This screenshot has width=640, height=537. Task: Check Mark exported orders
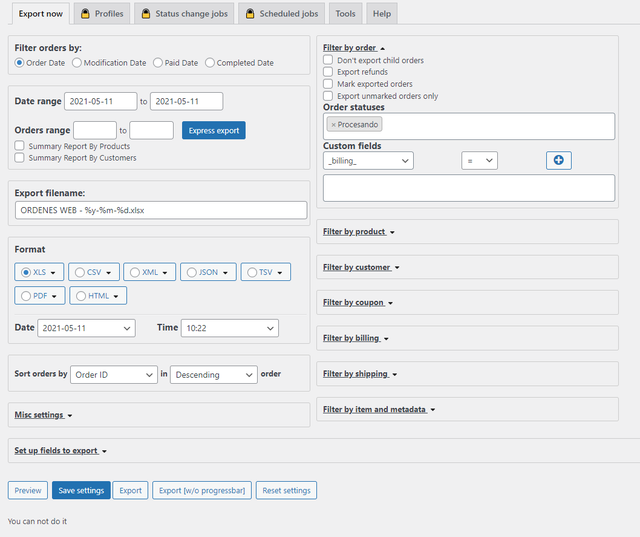(x=328, y=84)
